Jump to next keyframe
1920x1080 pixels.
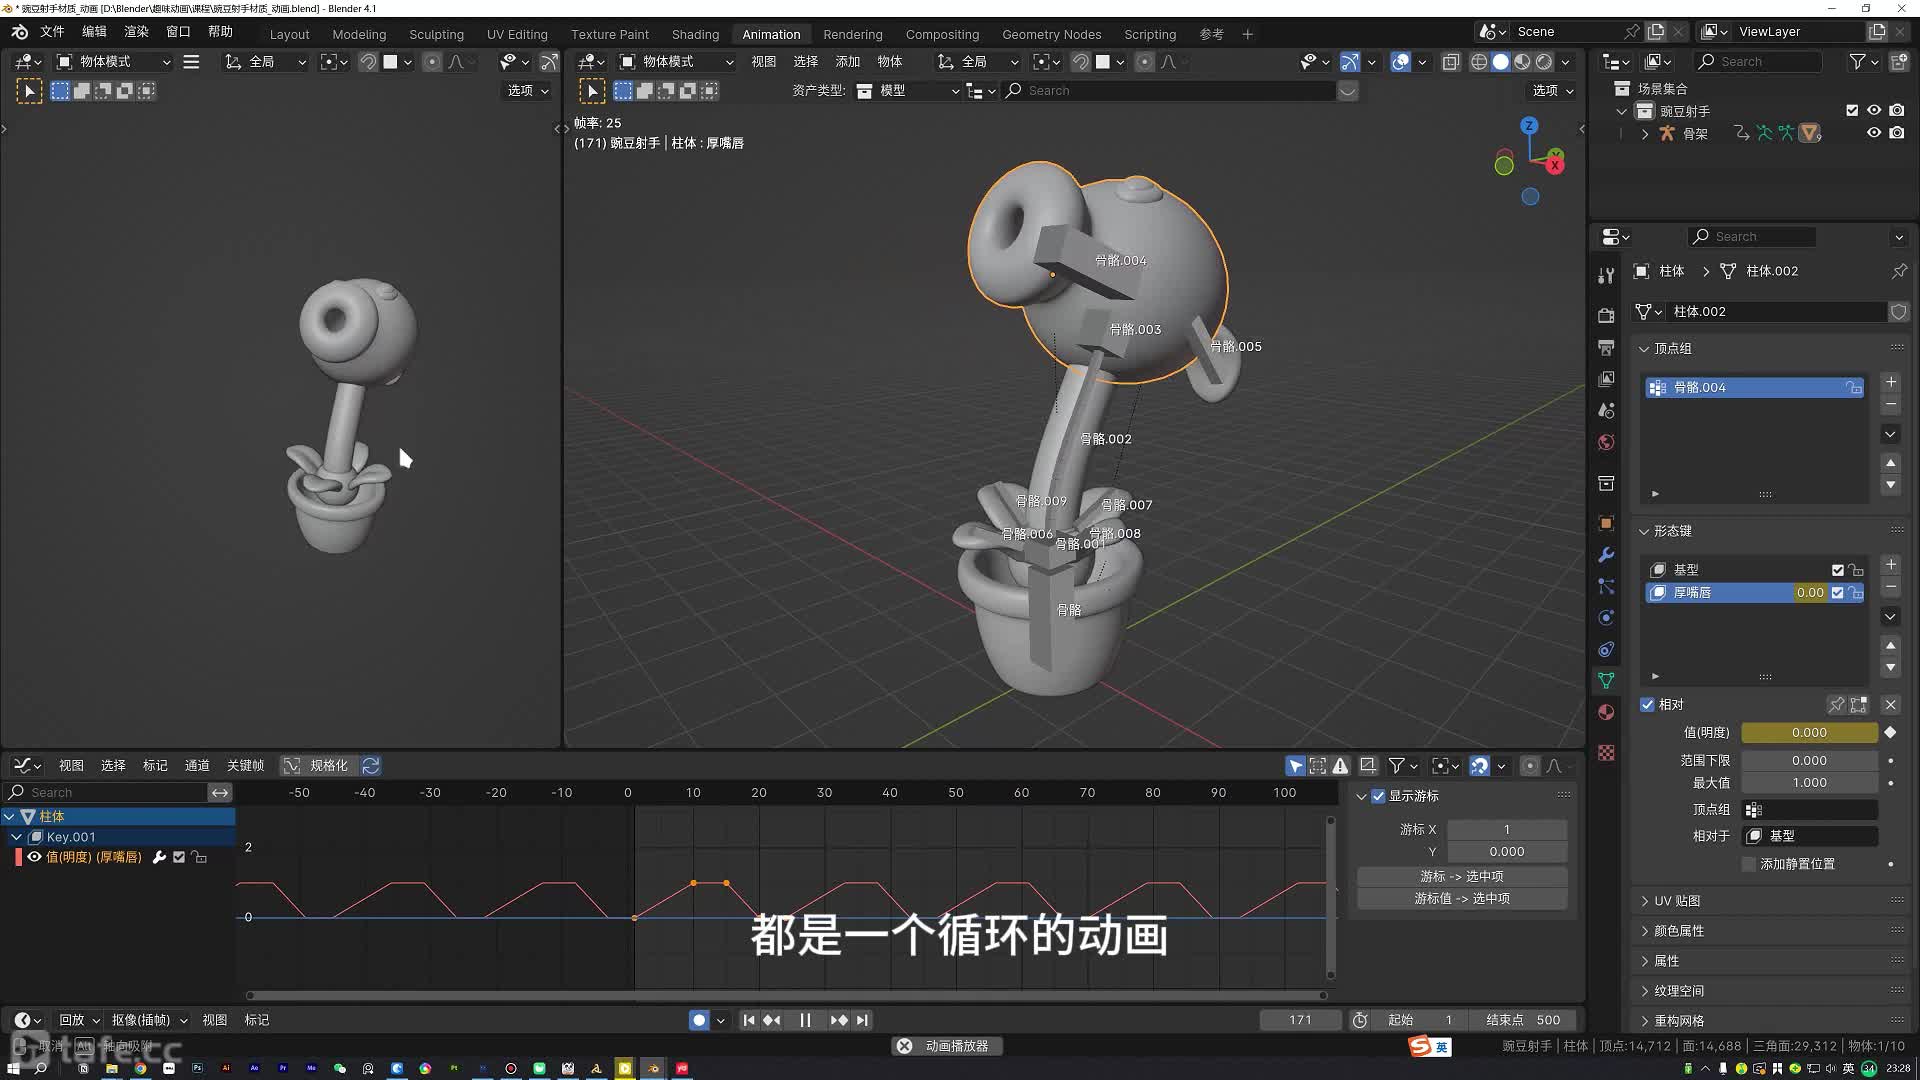point(839,1020)
